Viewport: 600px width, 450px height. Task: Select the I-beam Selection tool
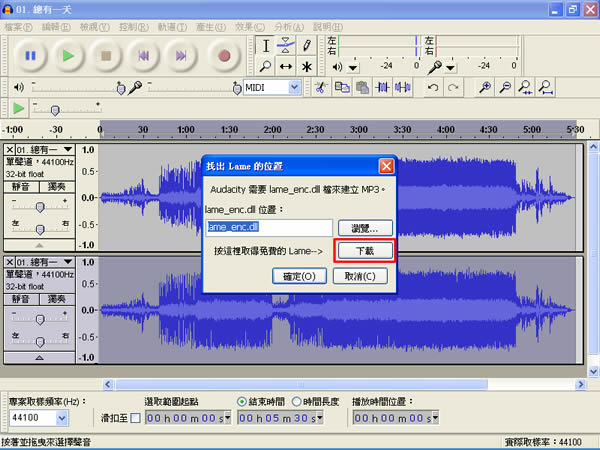[266, 46]
